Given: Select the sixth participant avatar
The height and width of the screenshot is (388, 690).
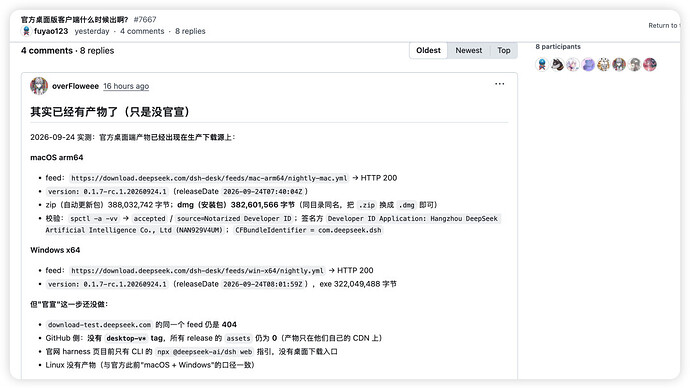Looking at the screenshot, I should (x=619, y=65).
